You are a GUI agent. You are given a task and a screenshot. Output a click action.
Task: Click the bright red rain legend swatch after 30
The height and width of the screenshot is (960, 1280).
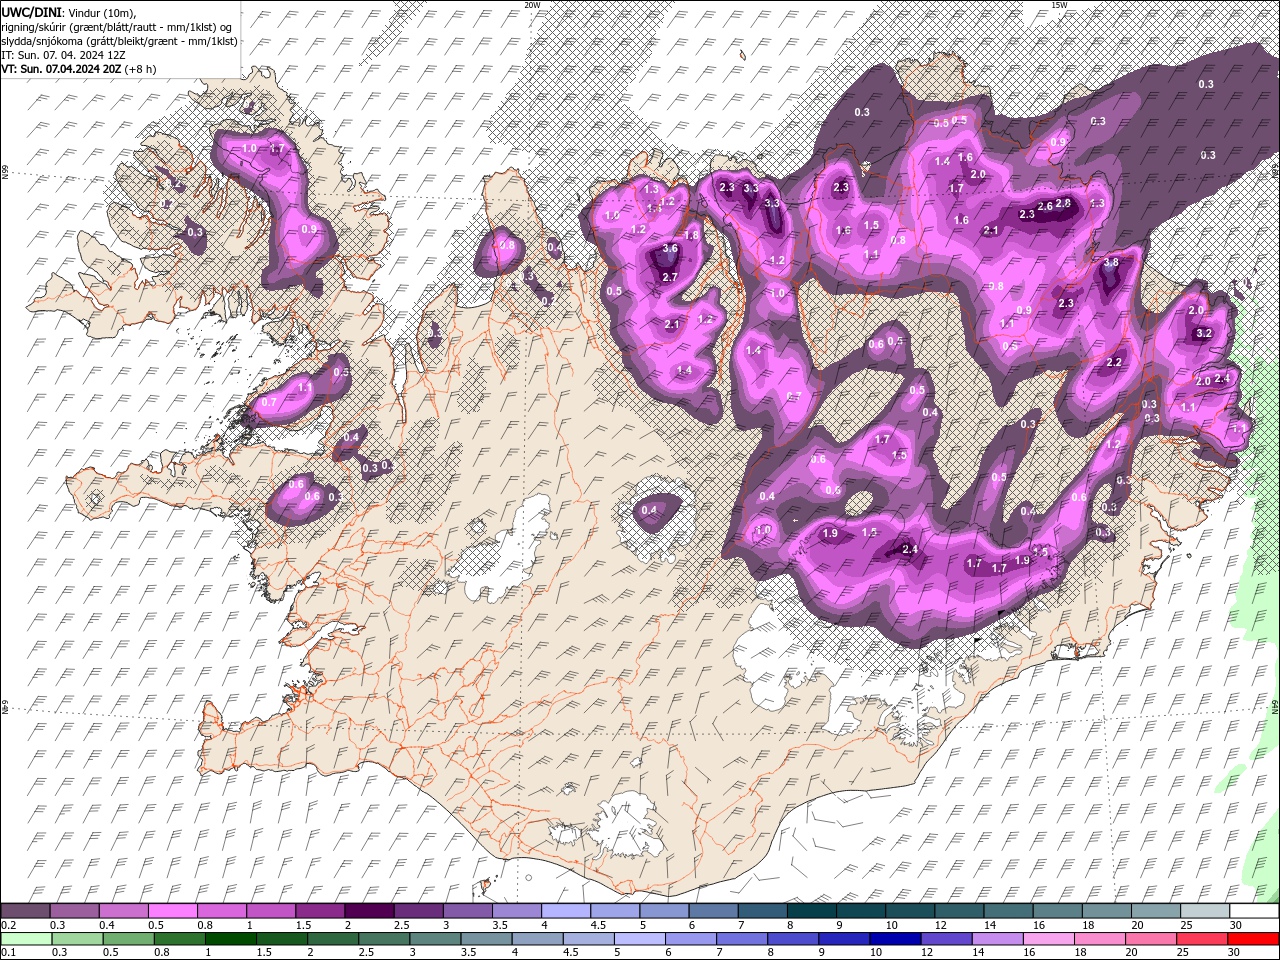pyautogui.click(x=1253, y=939)
